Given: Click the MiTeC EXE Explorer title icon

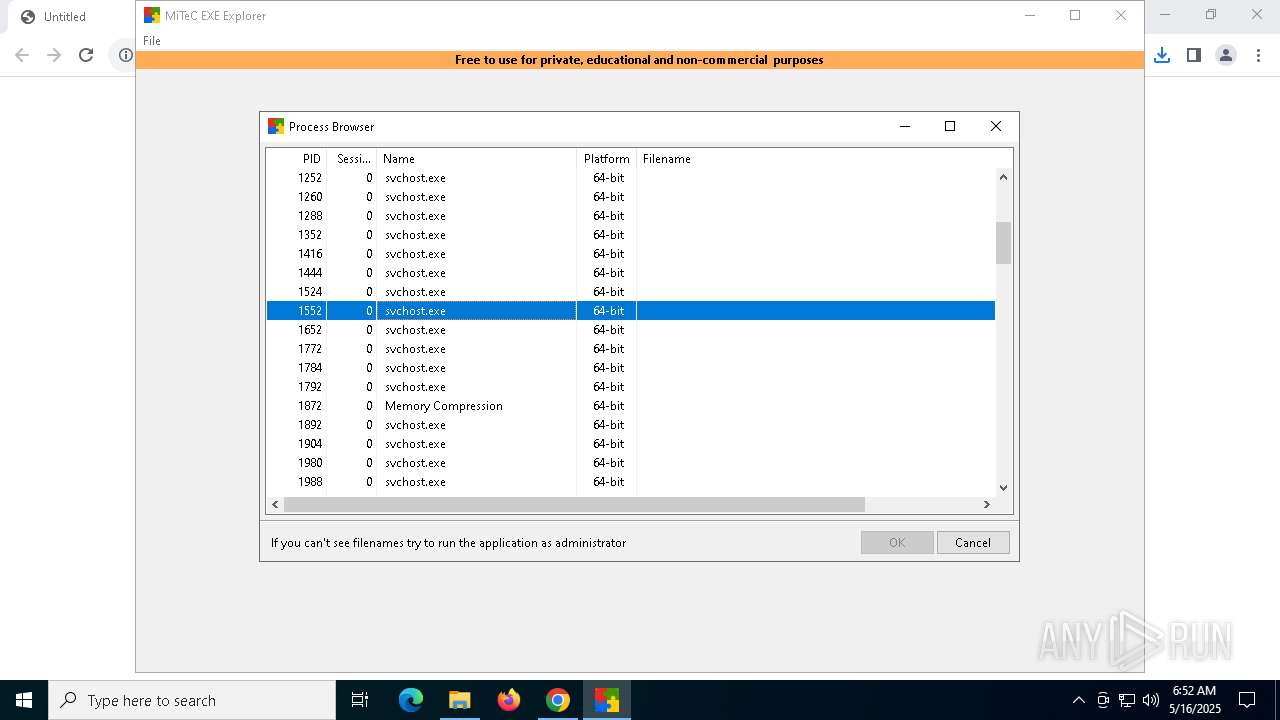Looking at the screenshot, I should [x=152, y=15].
